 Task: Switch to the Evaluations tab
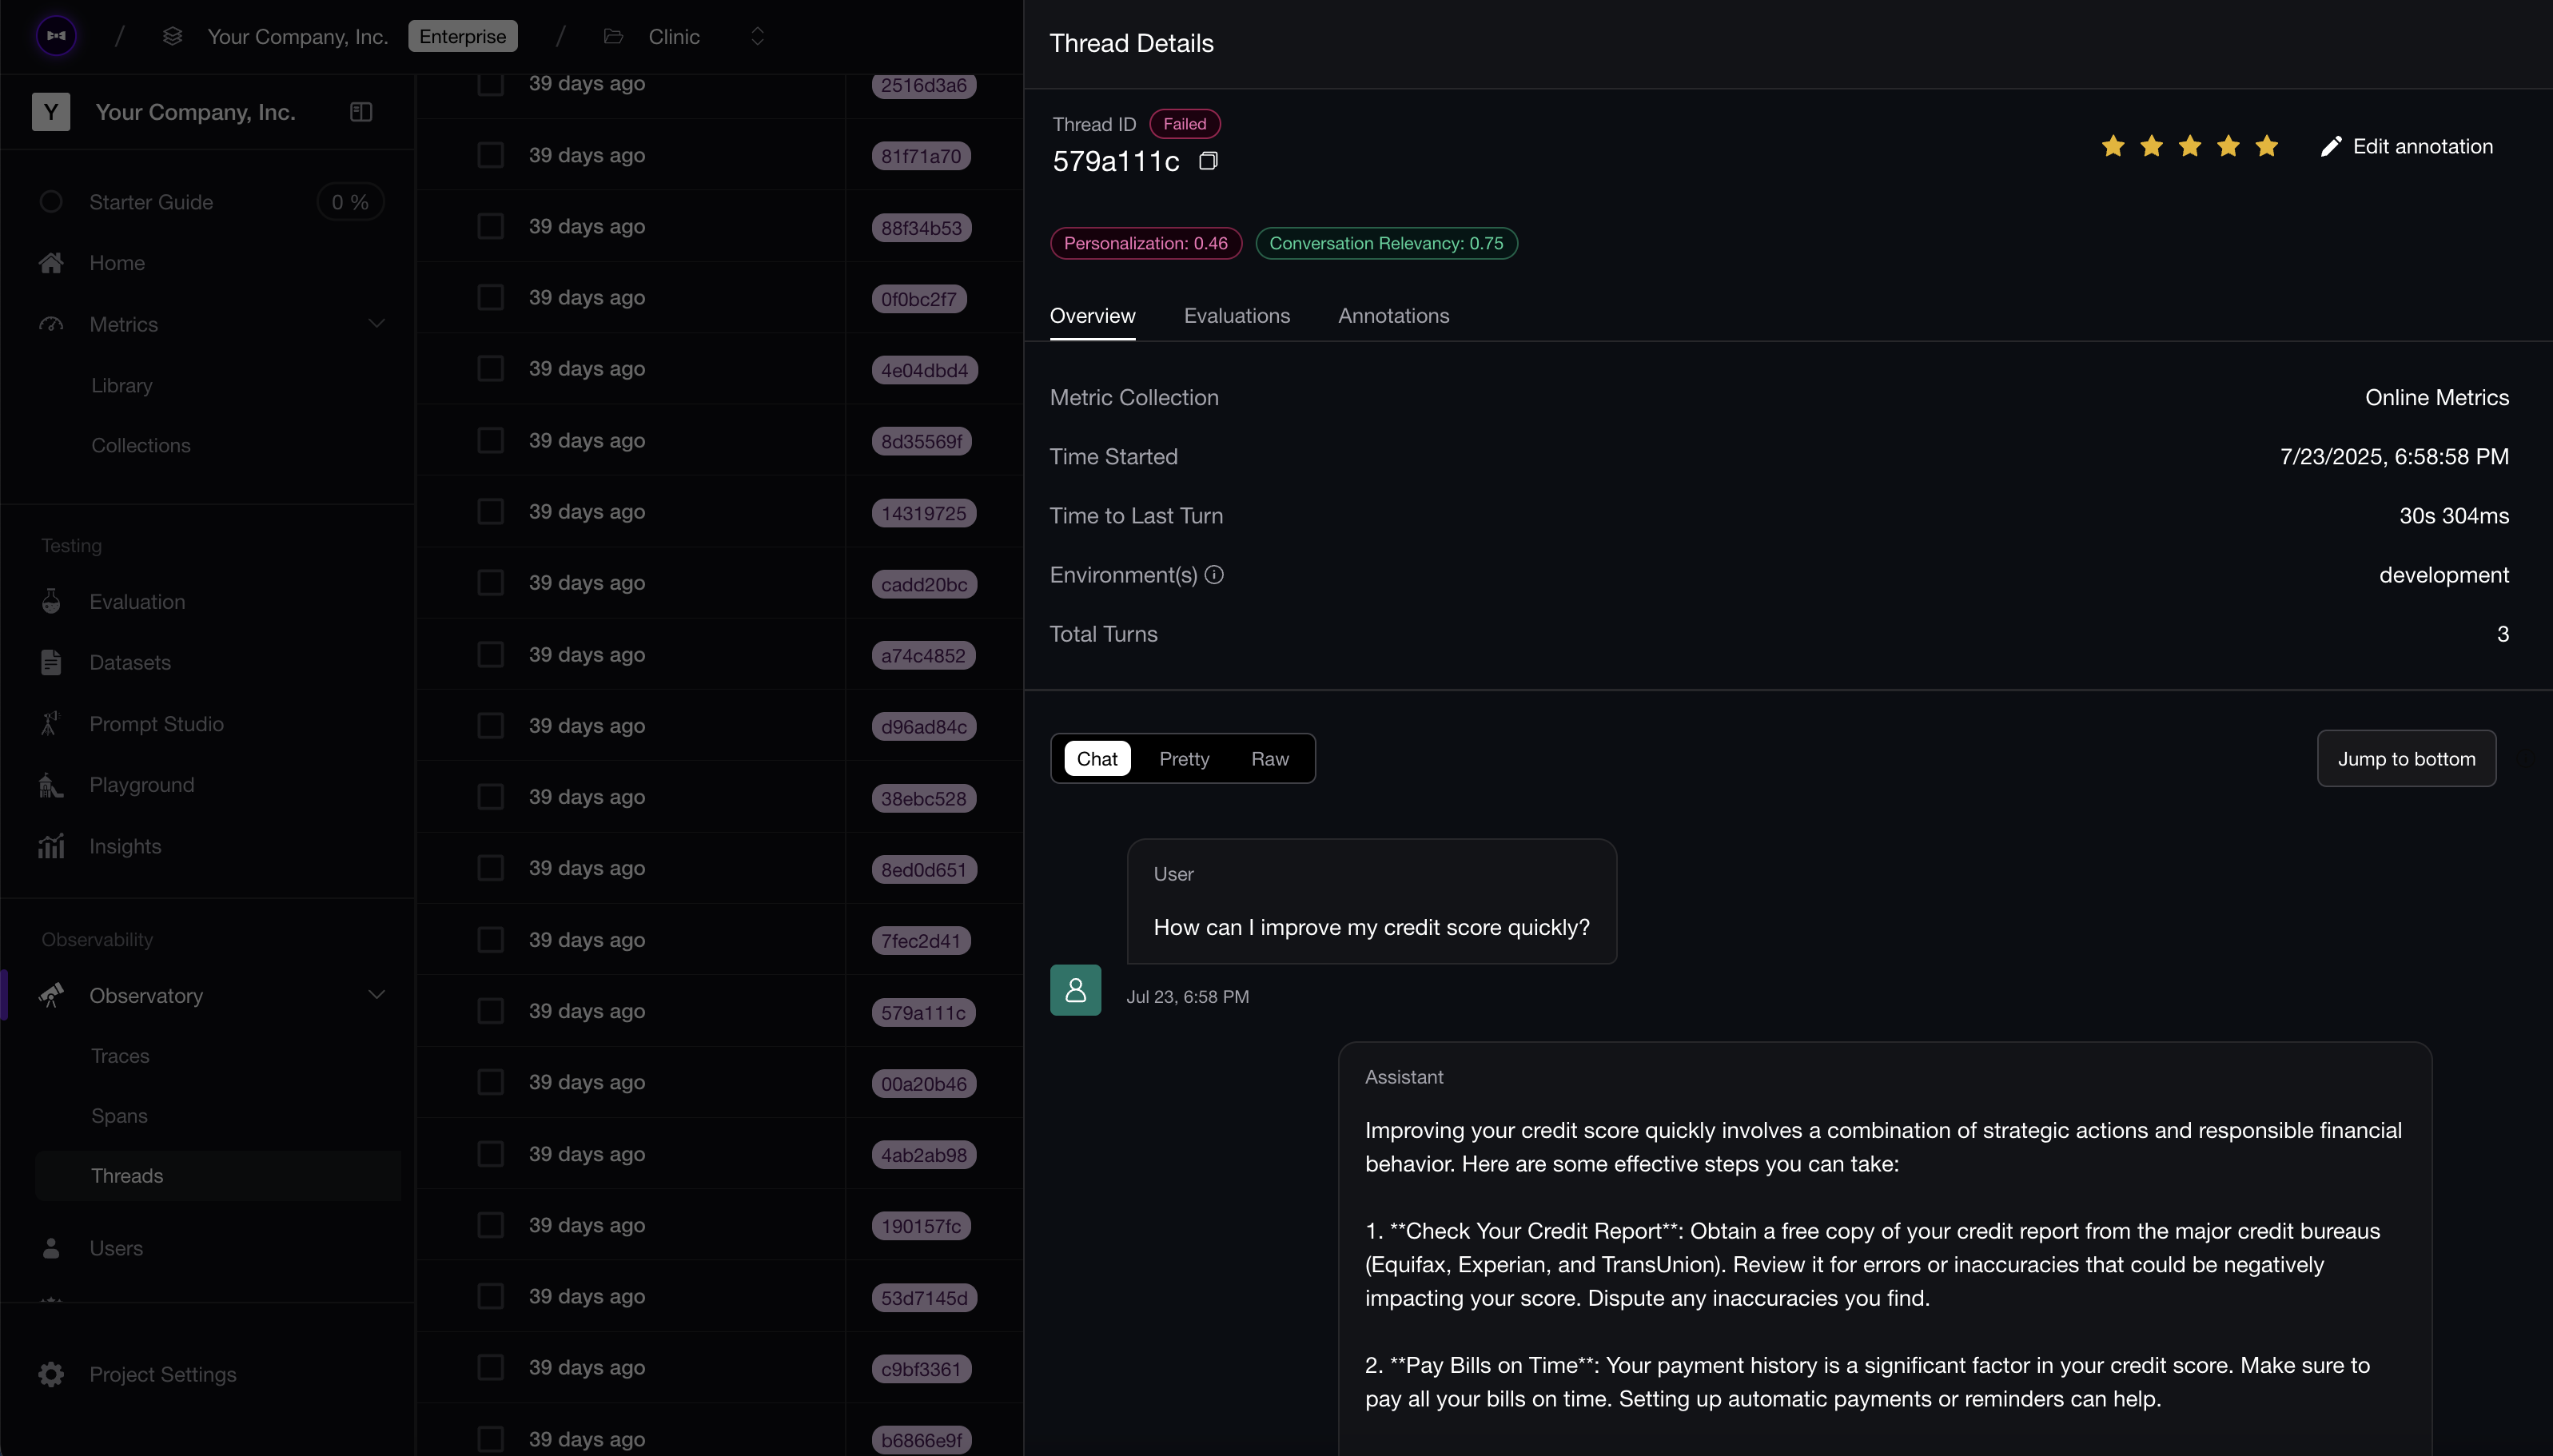[1236, 316]
